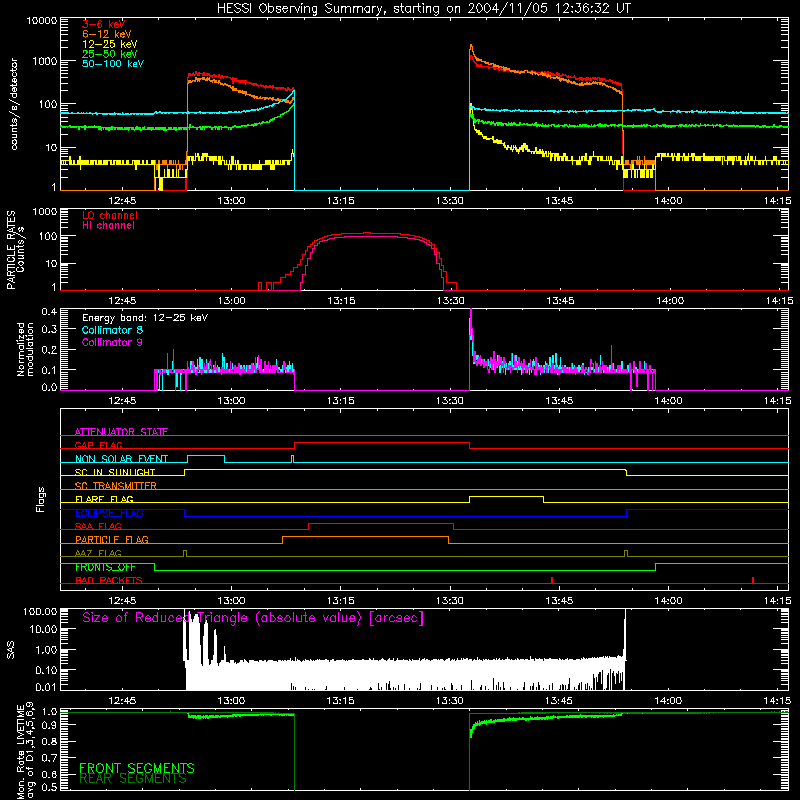The image size is (800, 800).
Task: Click the '10.00' tick on the SAS axis
Action: 43,629
